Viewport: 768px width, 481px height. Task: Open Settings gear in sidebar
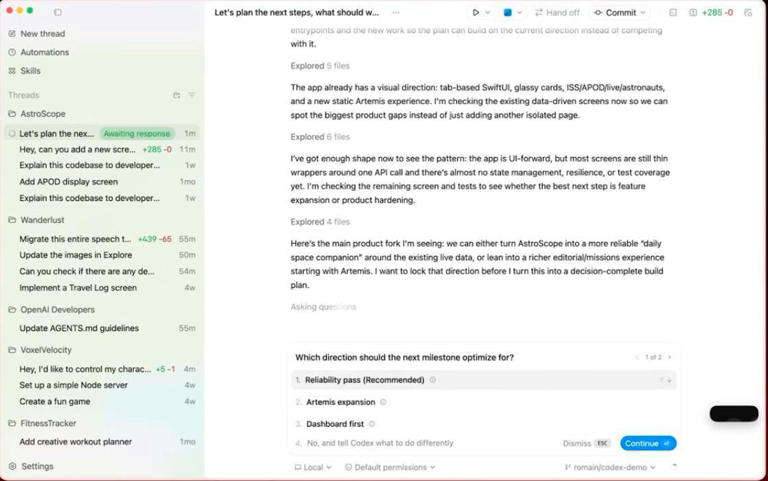coord(37,466)
